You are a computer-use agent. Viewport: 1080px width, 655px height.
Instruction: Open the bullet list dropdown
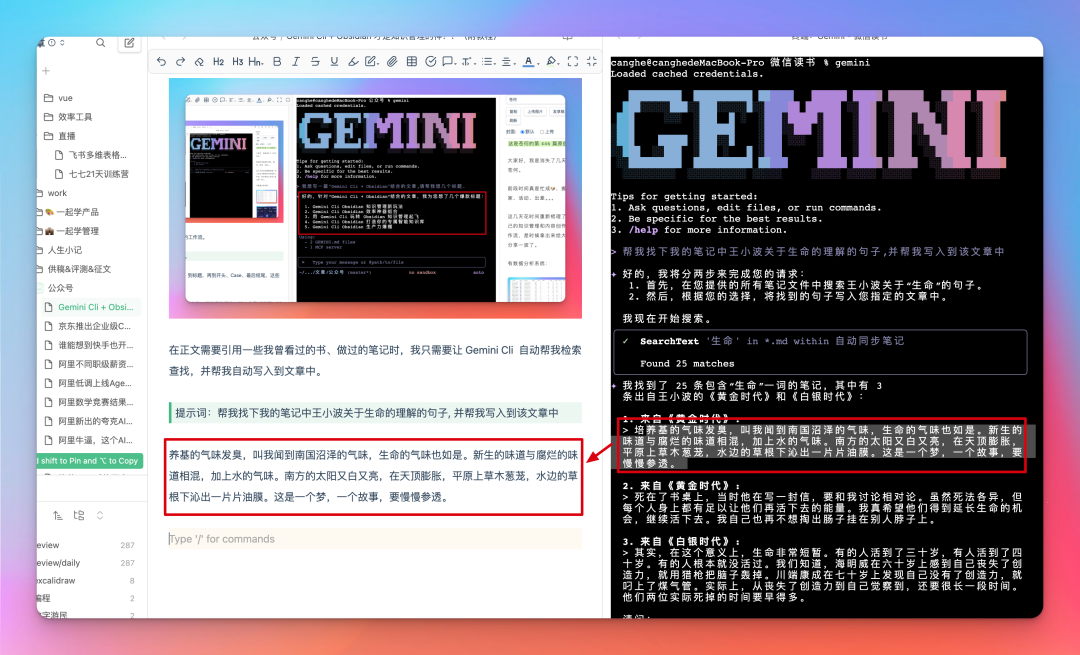coord(488,61)
